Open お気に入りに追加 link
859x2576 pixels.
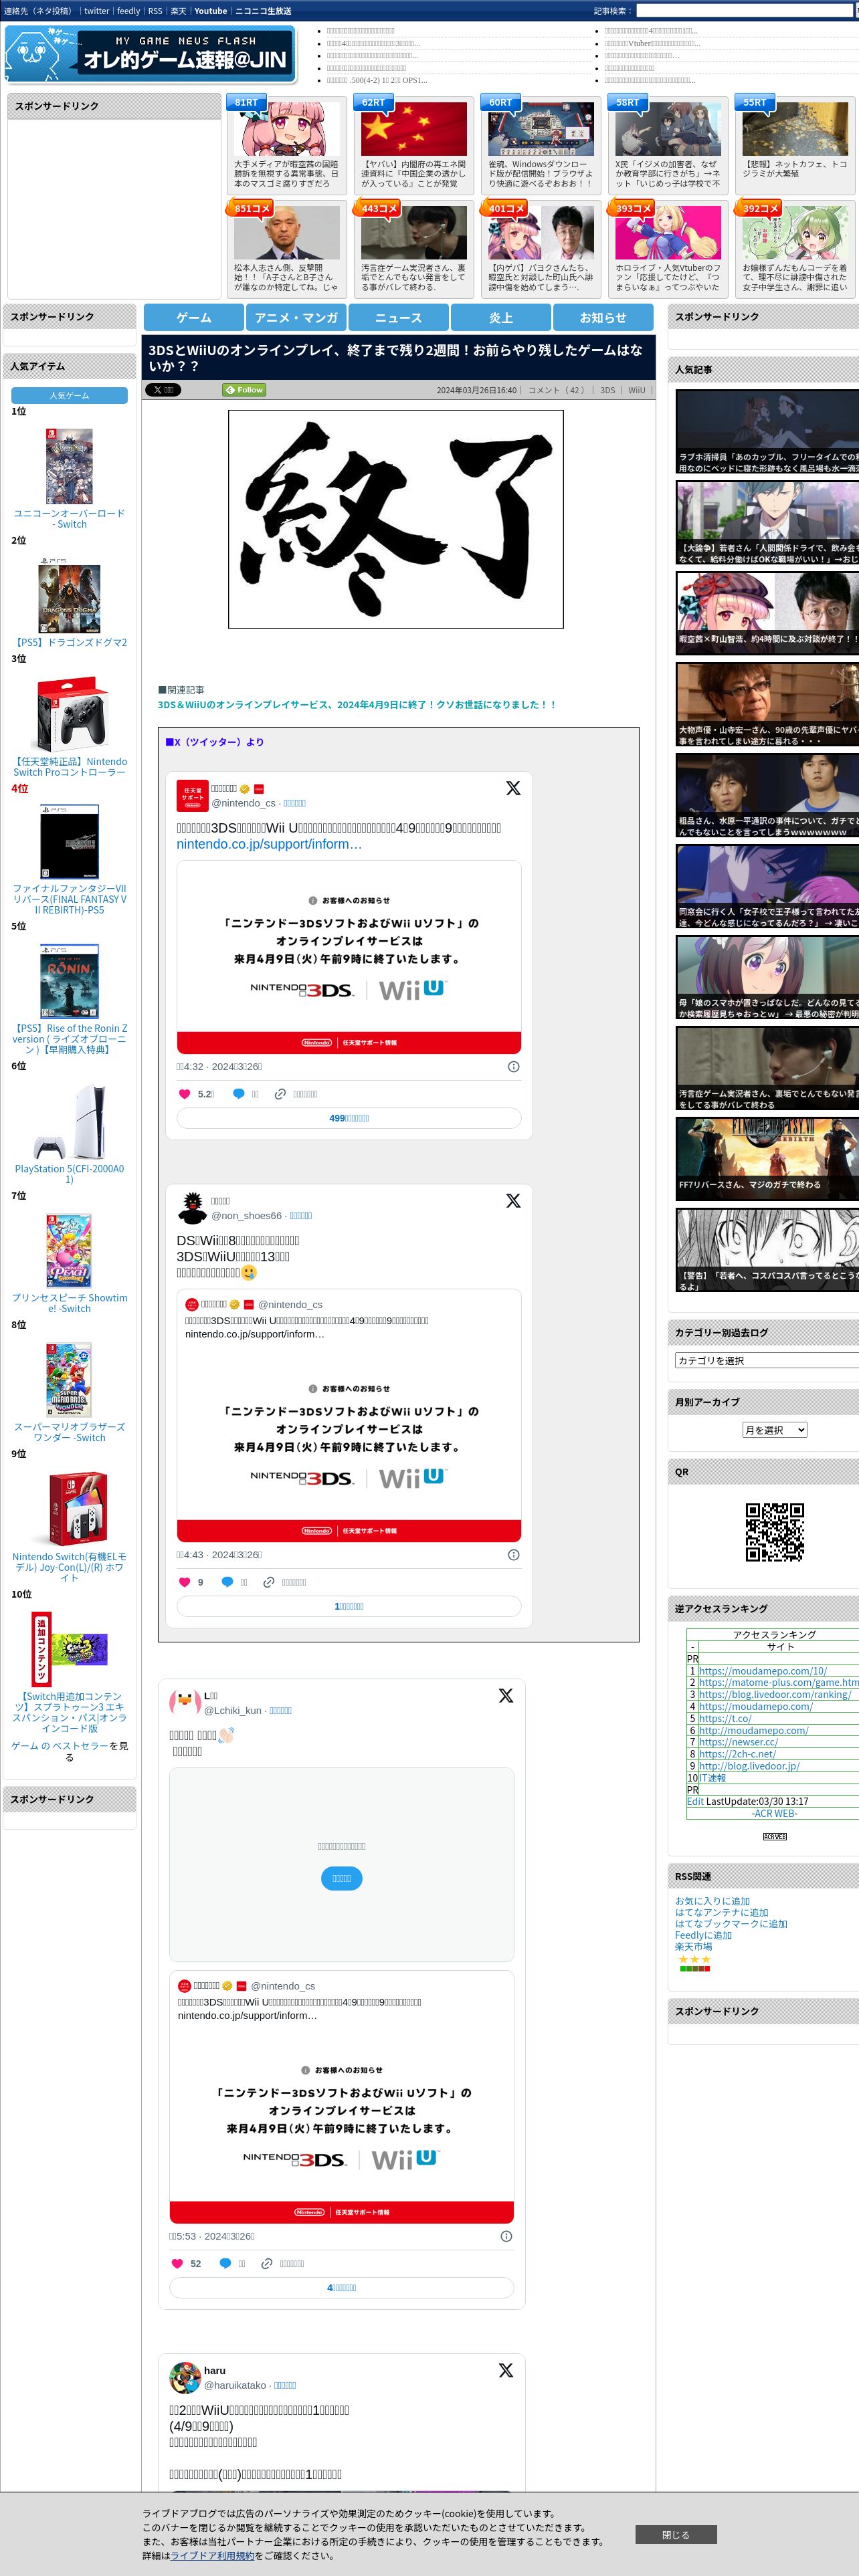point(712,1901)
